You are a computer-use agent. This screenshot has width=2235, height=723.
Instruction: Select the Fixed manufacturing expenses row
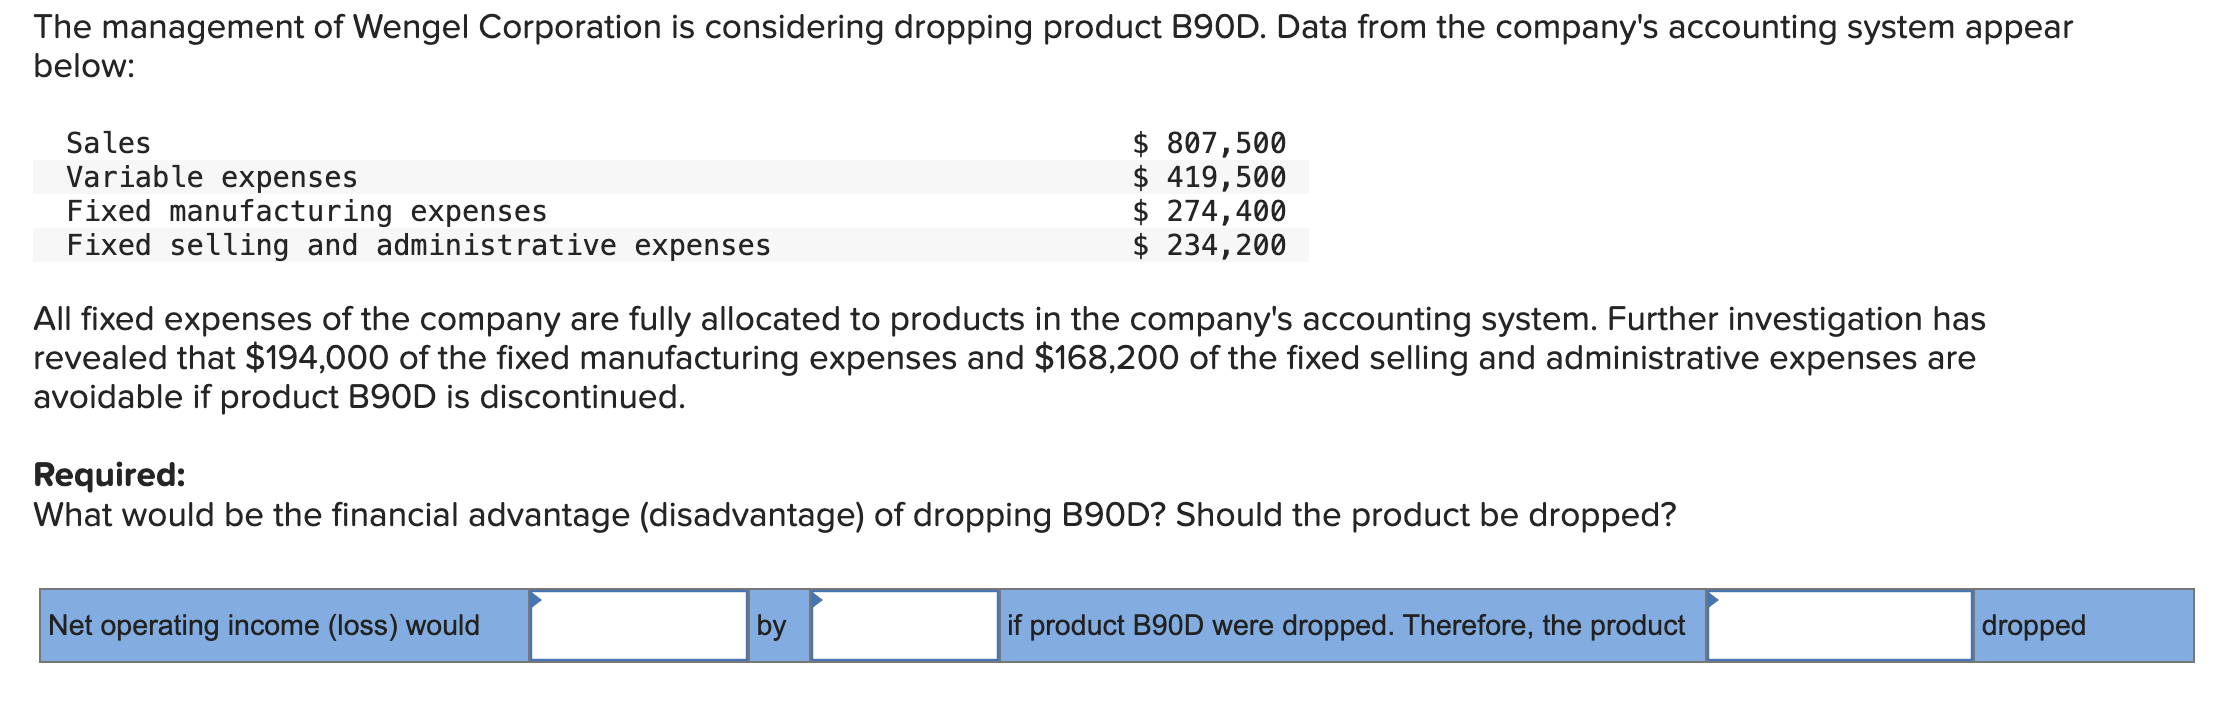tap(306, 211)
